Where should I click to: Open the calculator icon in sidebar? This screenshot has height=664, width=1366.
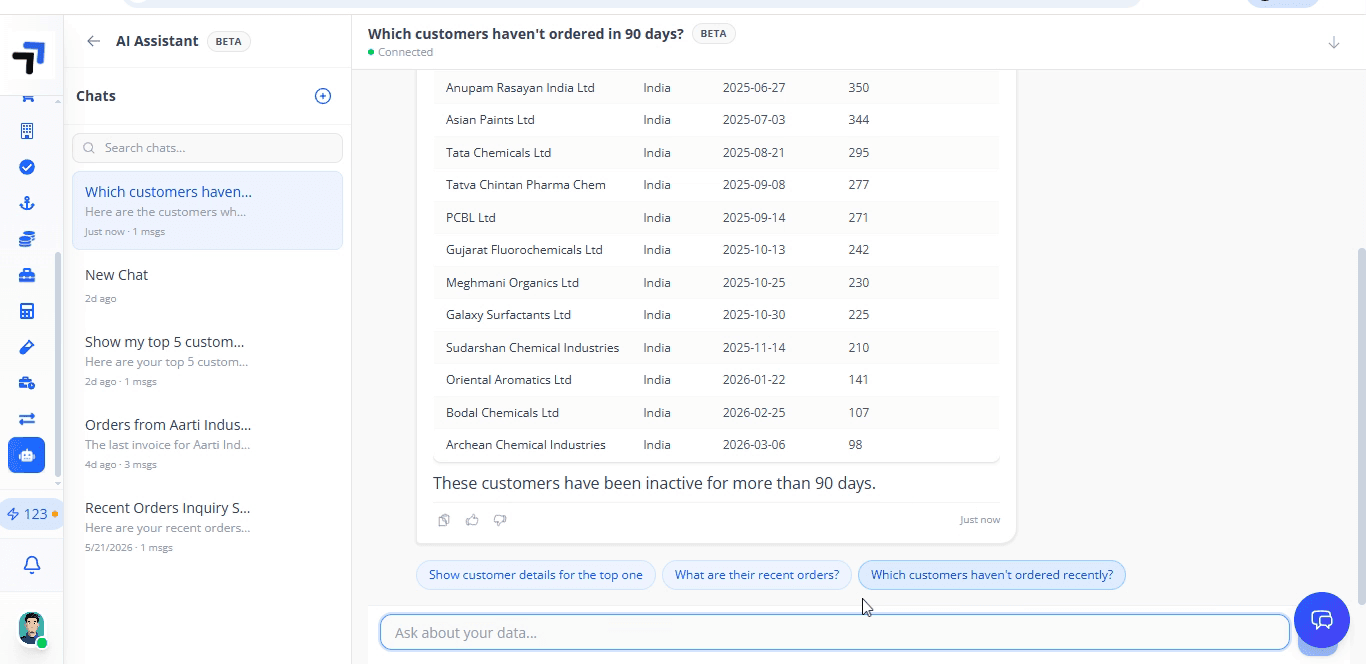[27, 311]
